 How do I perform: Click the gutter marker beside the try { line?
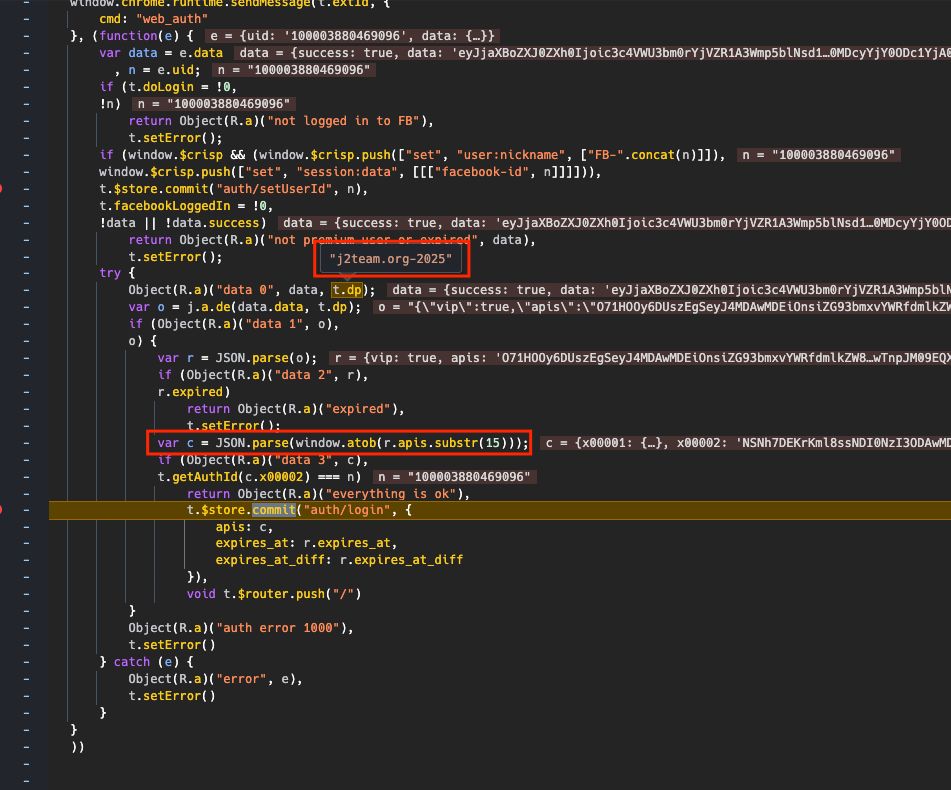(x=26, y=273)
